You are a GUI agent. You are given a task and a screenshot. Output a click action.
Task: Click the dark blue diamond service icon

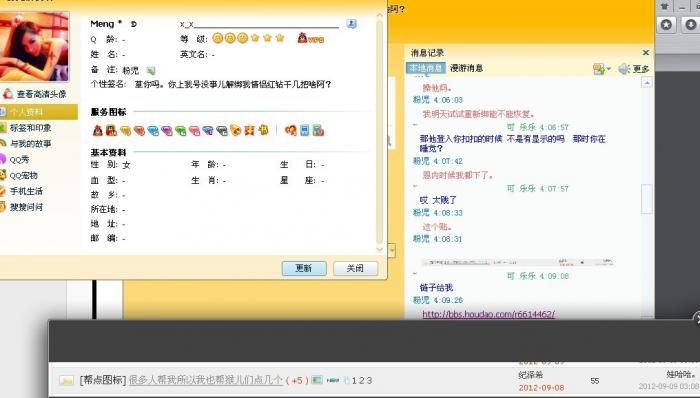[208, 130]
